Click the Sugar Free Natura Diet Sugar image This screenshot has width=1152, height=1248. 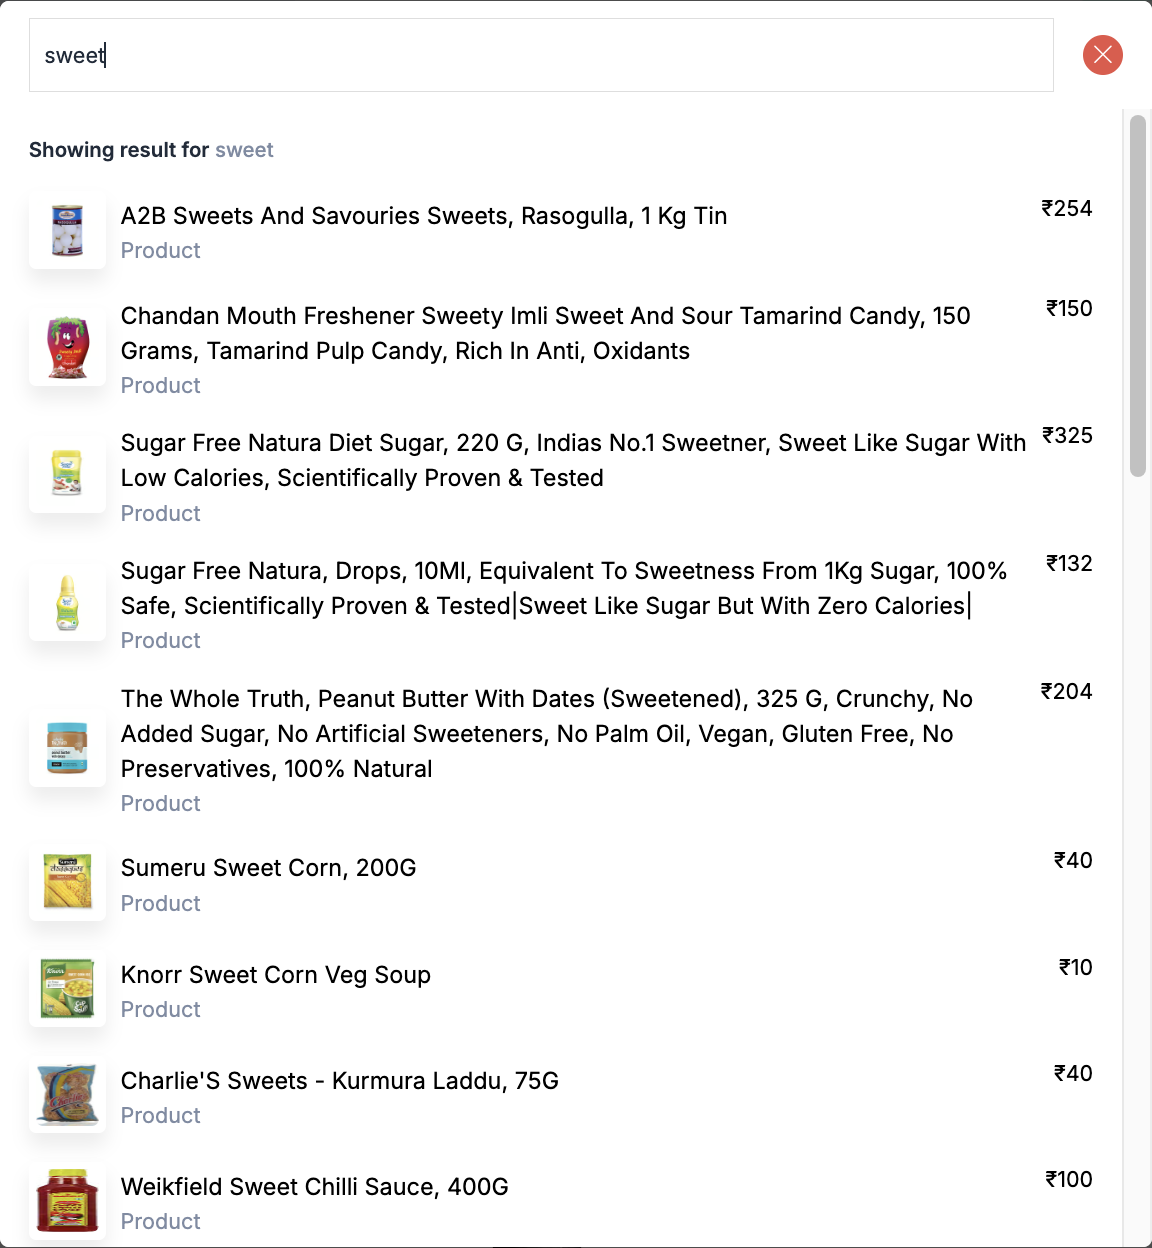(68, 475)
